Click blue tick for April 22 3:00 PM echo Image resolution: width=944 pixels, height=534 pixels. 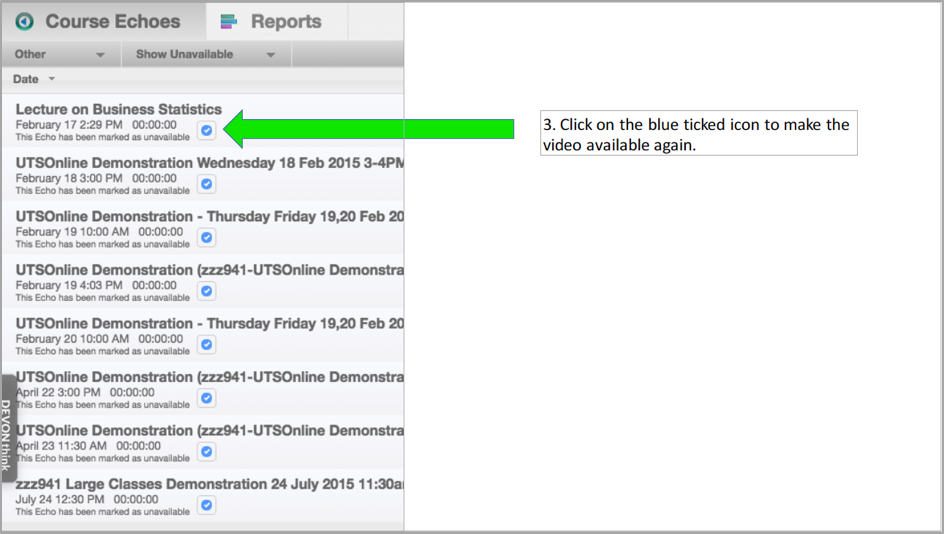pyautogui.click(x=206, y=398)
